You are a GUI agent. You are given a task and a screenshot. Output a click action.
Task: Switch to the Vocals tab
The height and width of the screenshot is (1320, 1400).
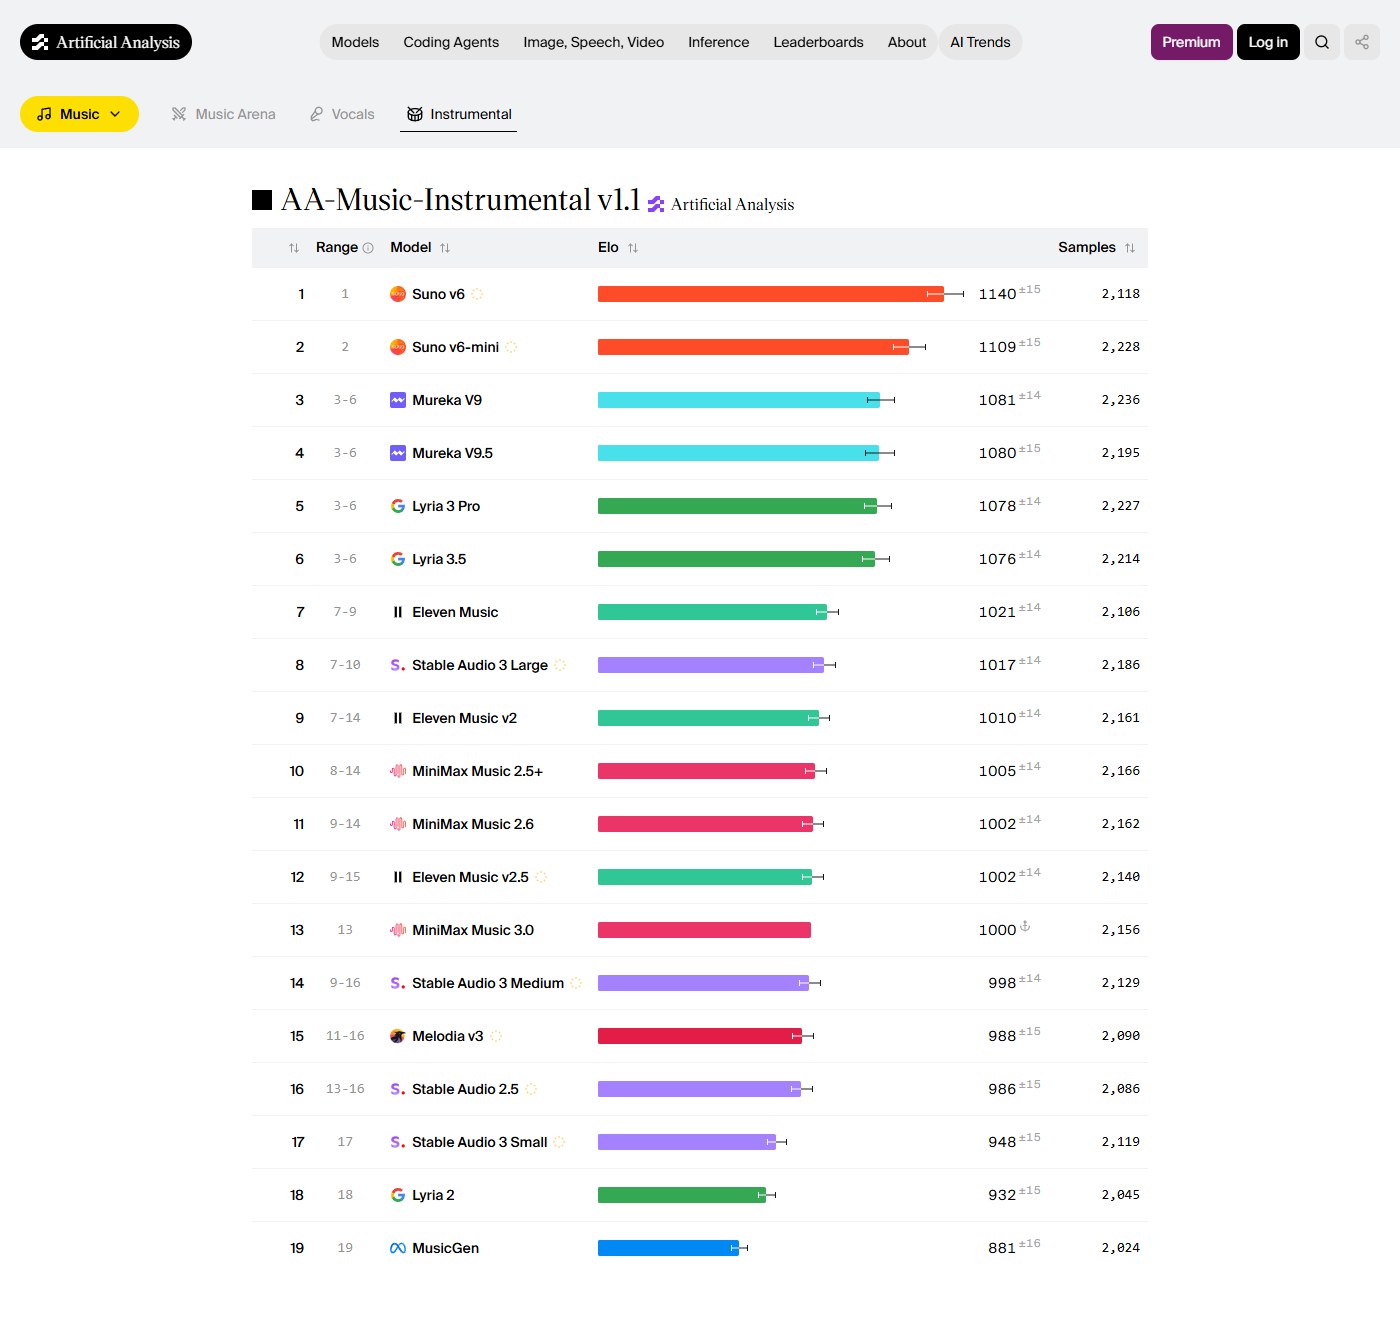(342, 114)
